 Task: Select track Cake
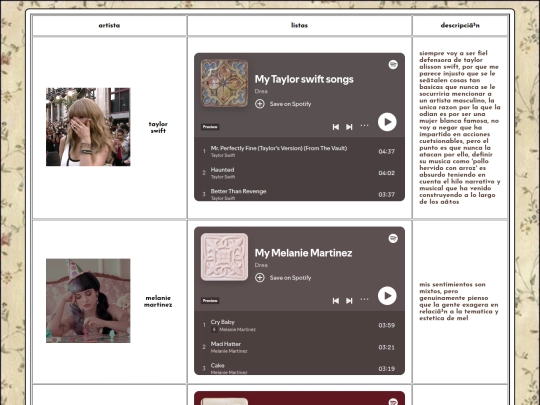(x=299, y=368)
